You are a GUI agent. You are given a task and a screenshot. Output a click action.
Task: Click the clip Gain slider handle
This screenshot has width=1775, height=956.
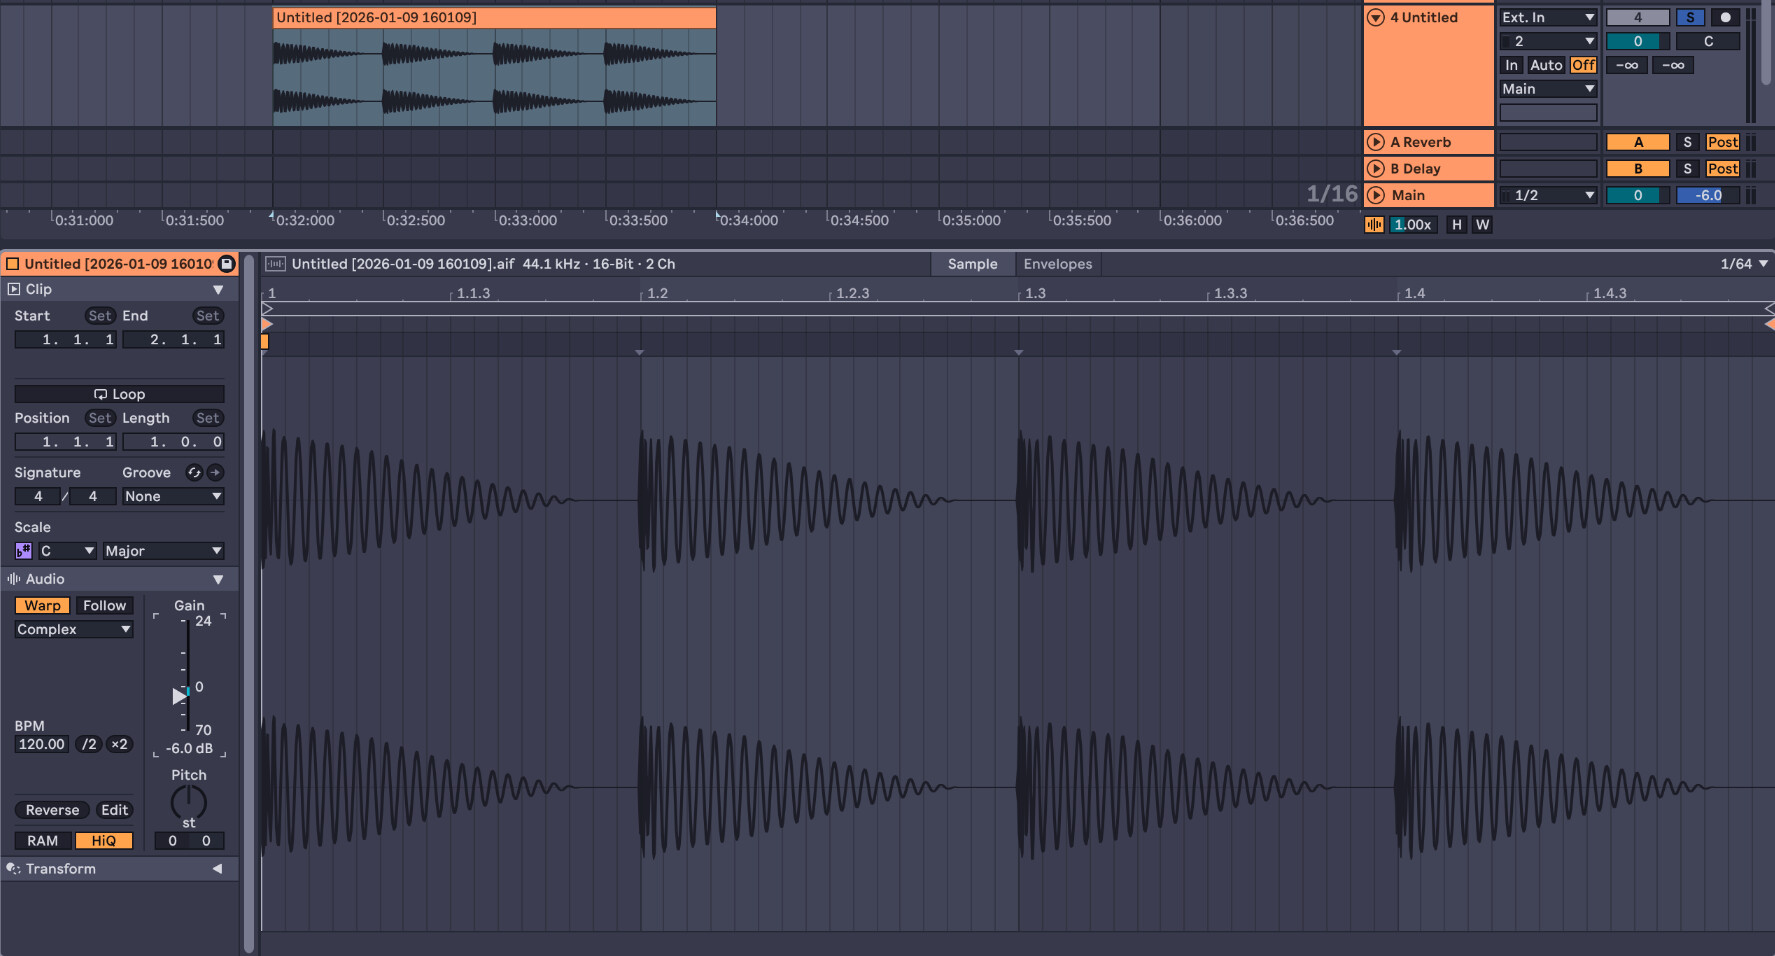click(180, 695)
